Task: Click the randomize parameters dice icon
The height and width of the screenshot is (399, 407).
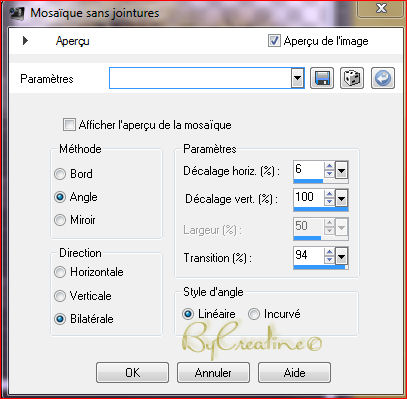Action: (x=352, y=79)
